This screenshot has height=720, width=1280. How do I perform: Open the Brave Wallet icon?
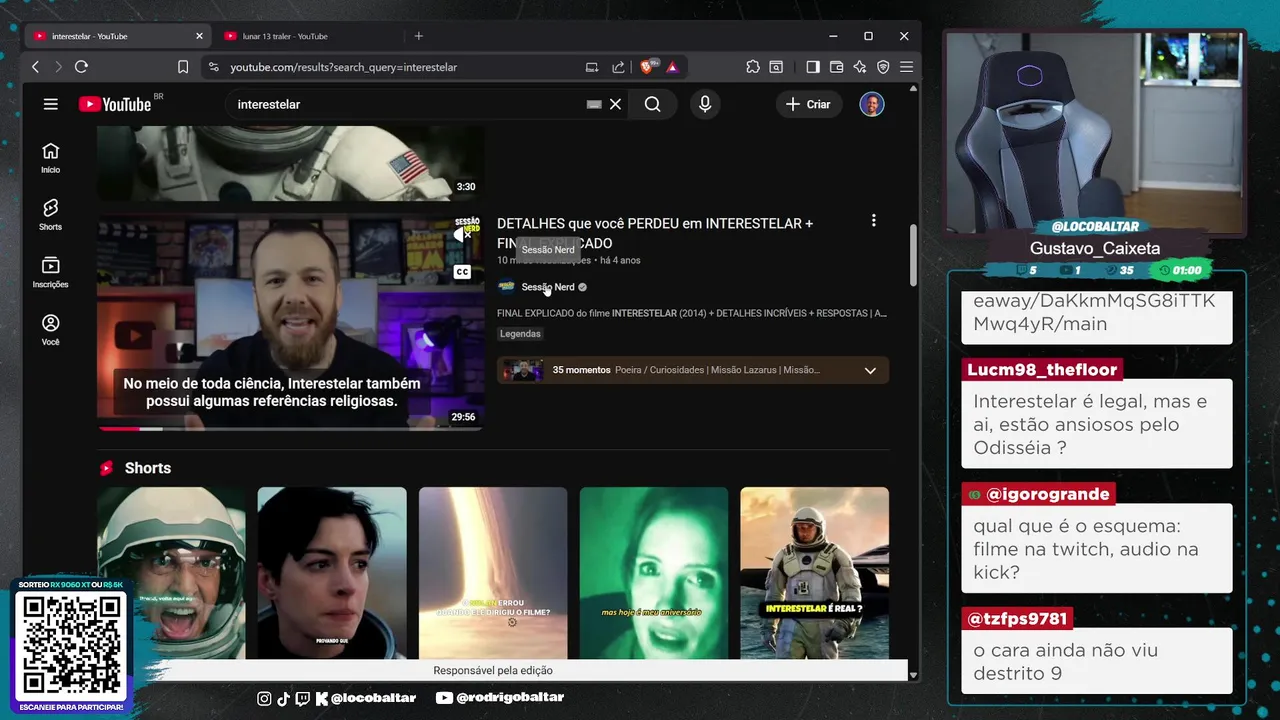837,67
